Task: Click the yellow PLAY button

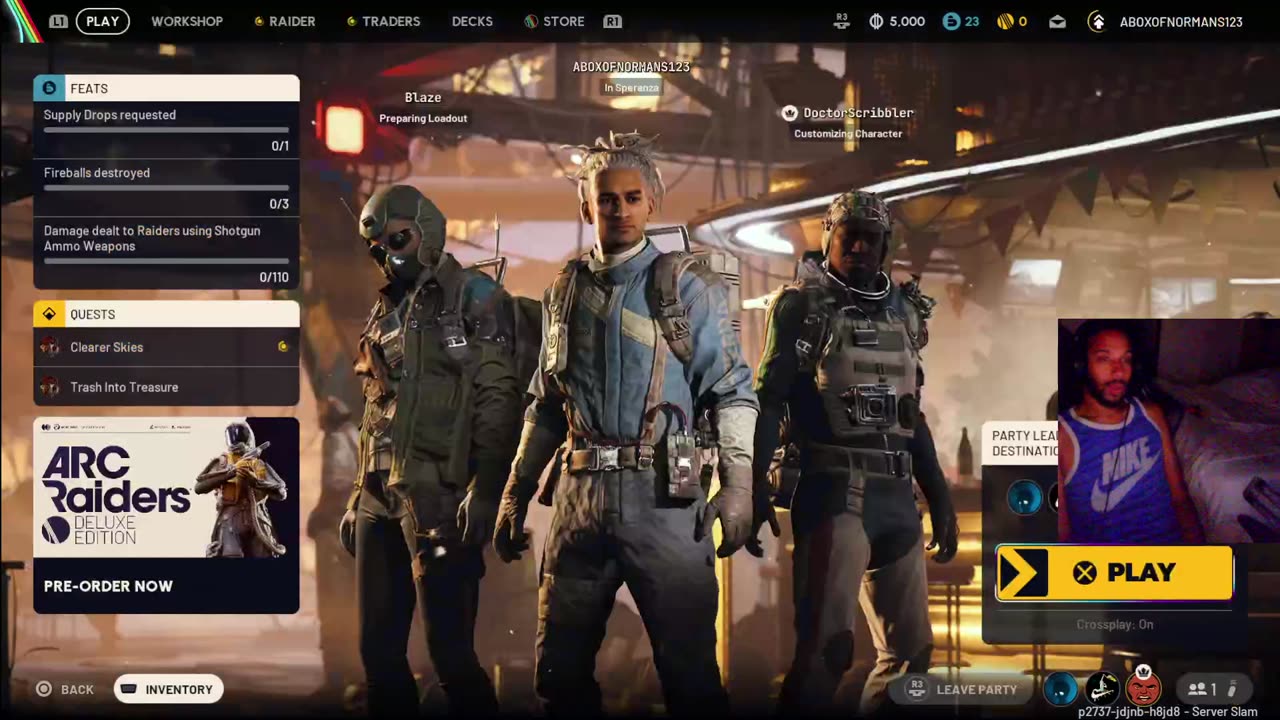Action: click(1114, 572)
